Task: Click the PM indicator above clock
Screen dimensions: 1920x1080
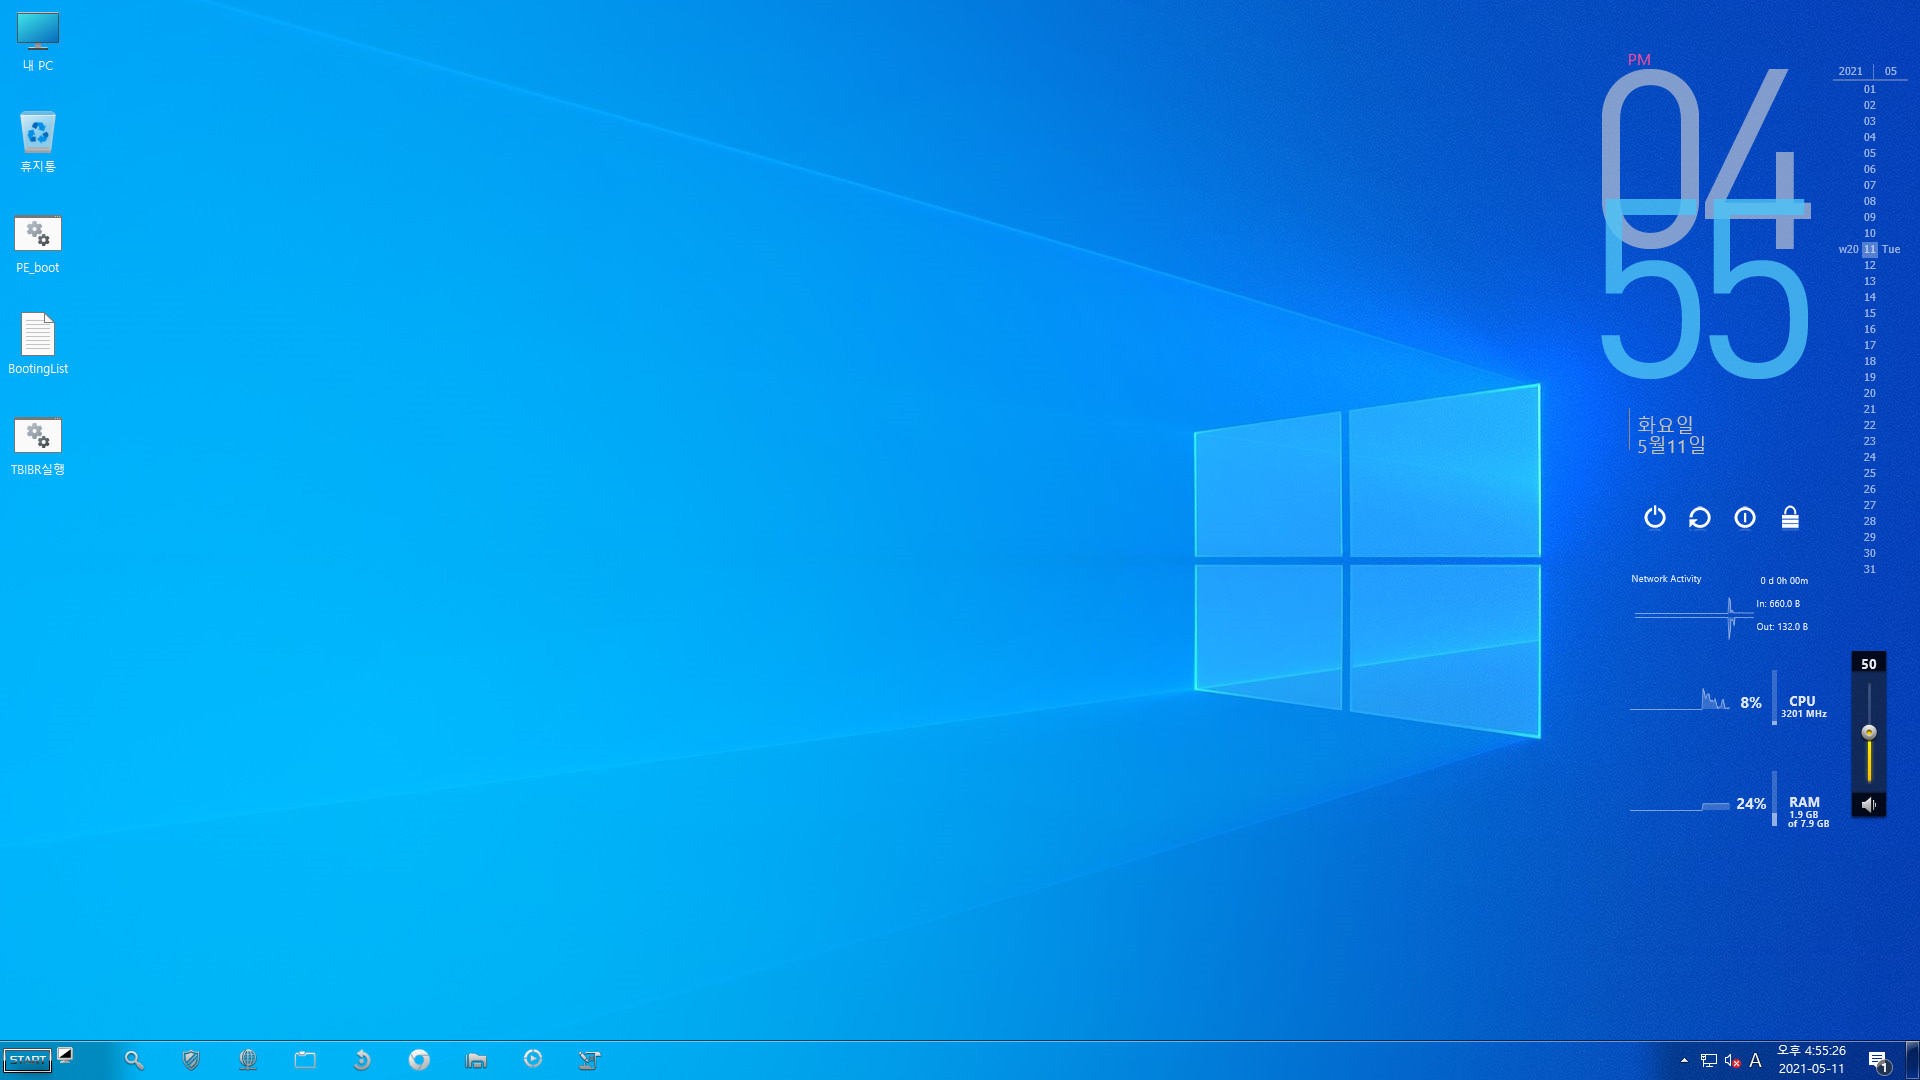Action: tap(1639, 60)
